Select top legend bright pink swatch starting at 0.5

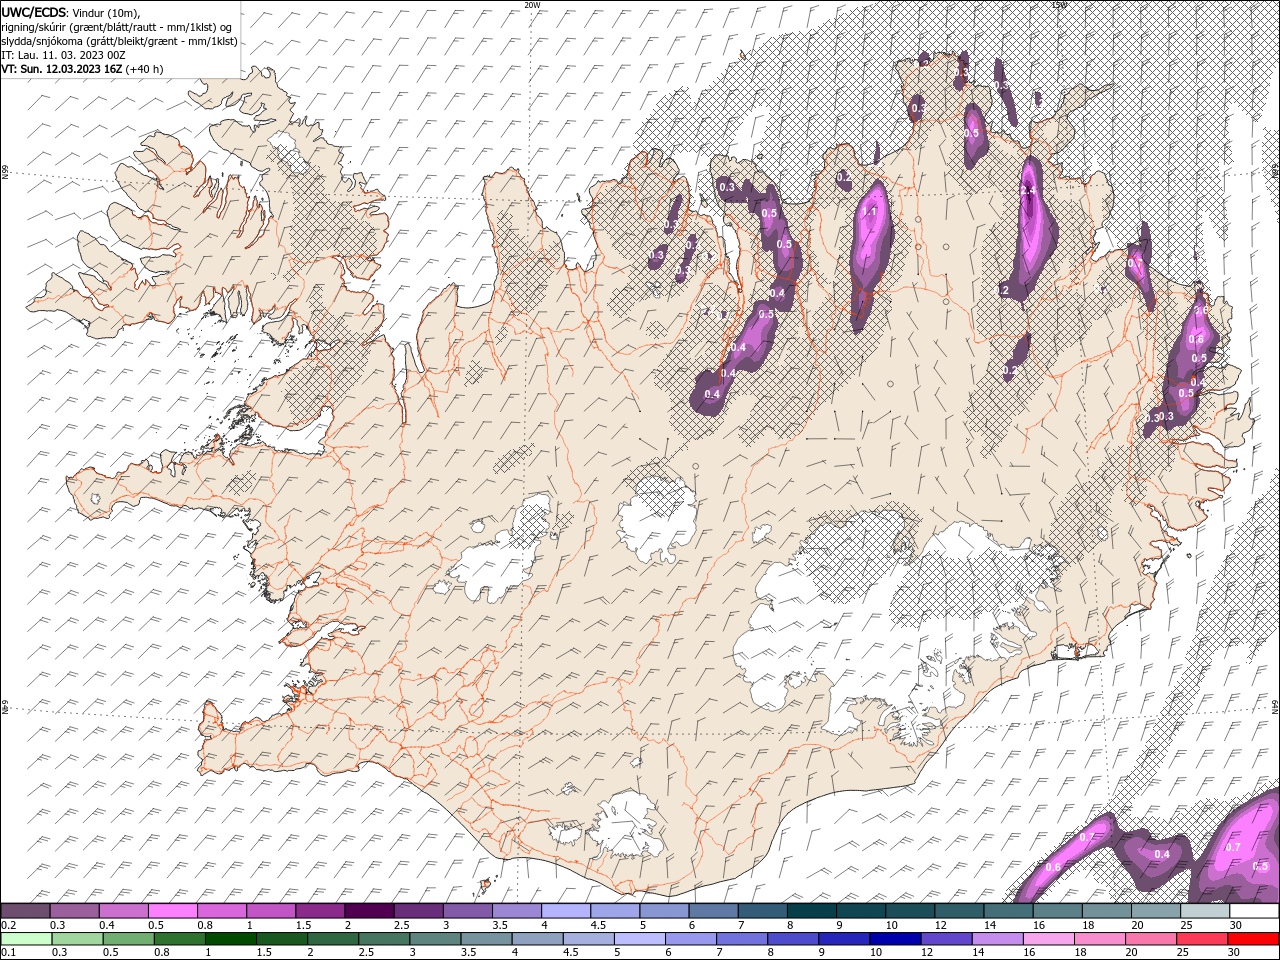pos(172,911)
